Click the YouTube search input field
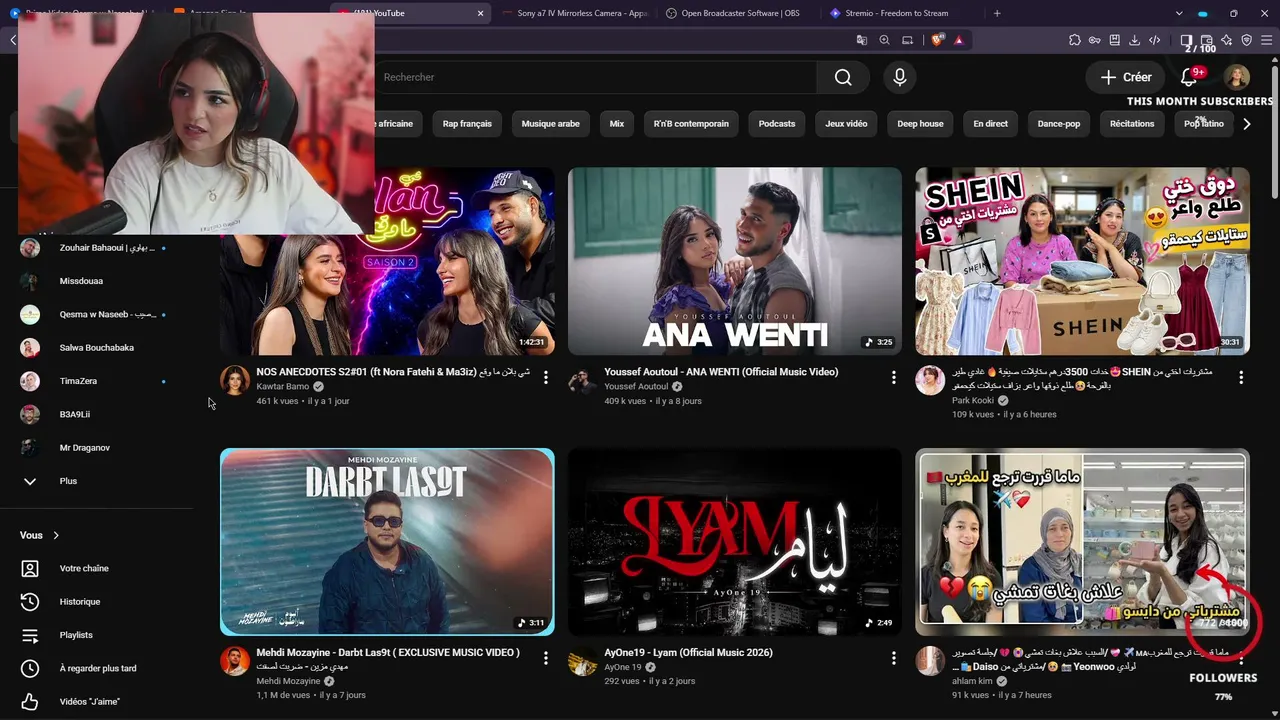Viewport: 1280px width, 720px height. (595, 77)
